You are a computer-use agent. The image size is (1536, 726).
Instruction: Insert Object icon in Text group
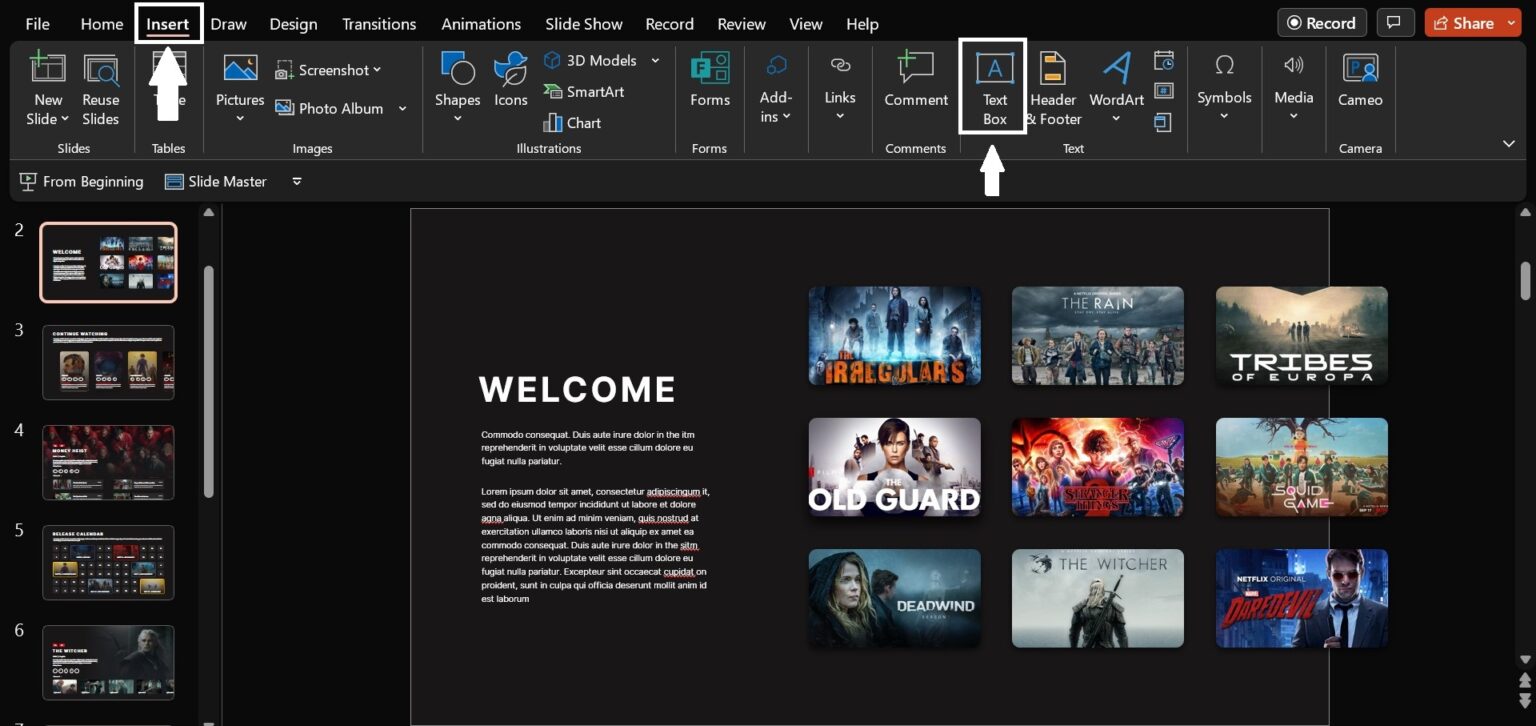pos(1163,122)
